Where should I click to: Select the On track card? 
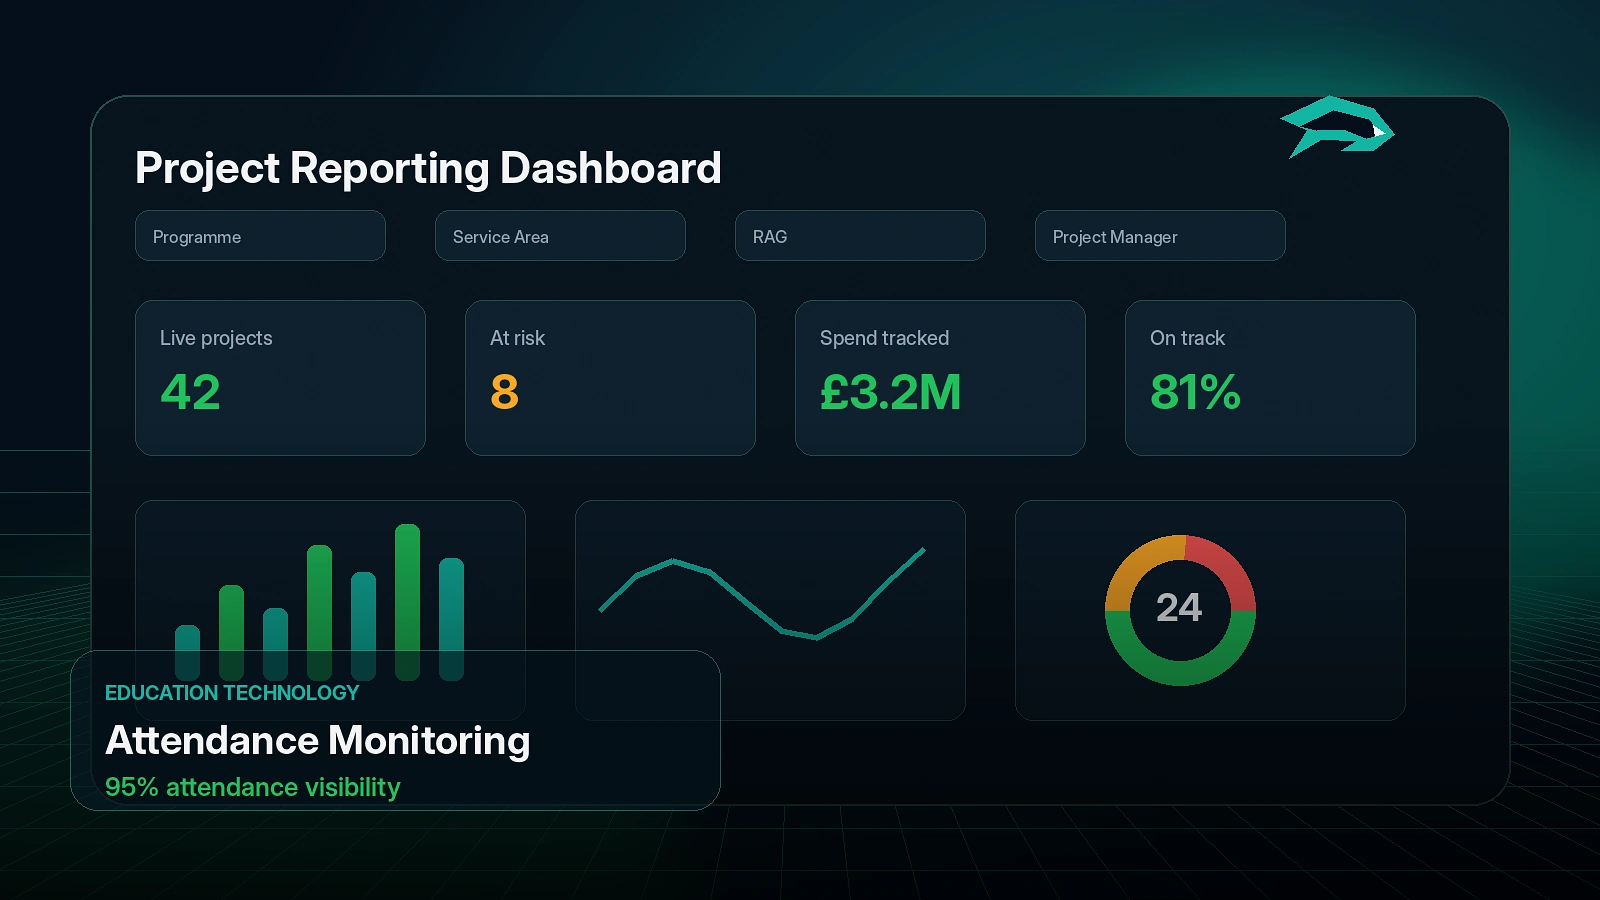click(x=1270, y=378)
